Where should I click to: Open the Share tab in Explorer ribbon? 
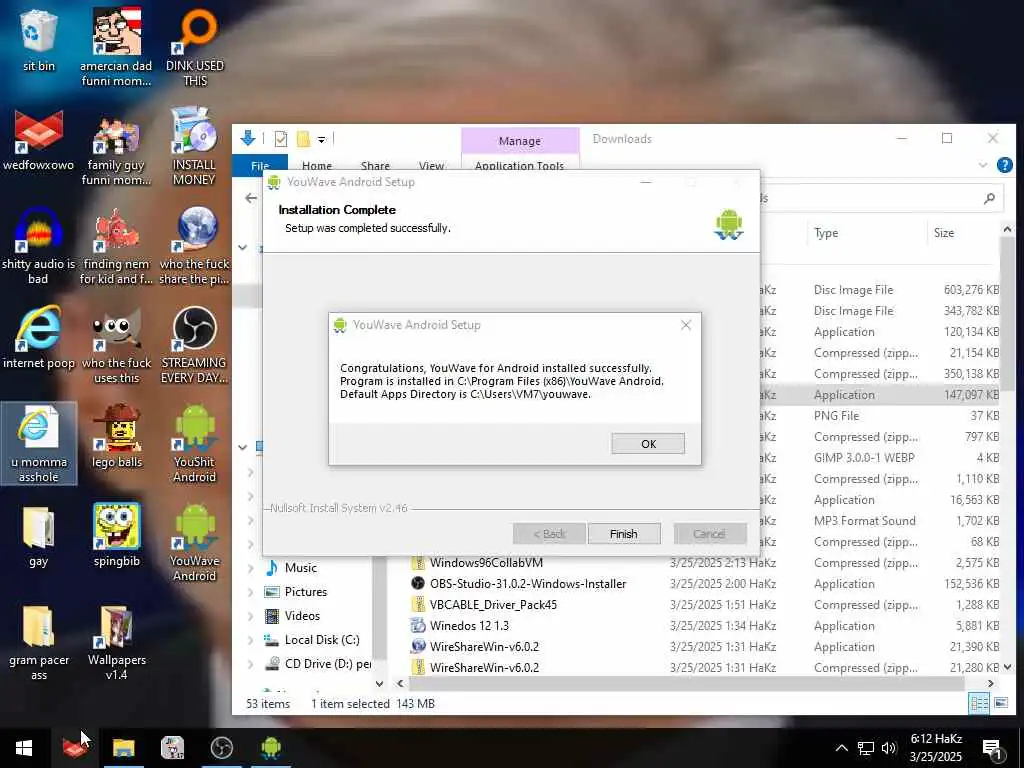375,166
